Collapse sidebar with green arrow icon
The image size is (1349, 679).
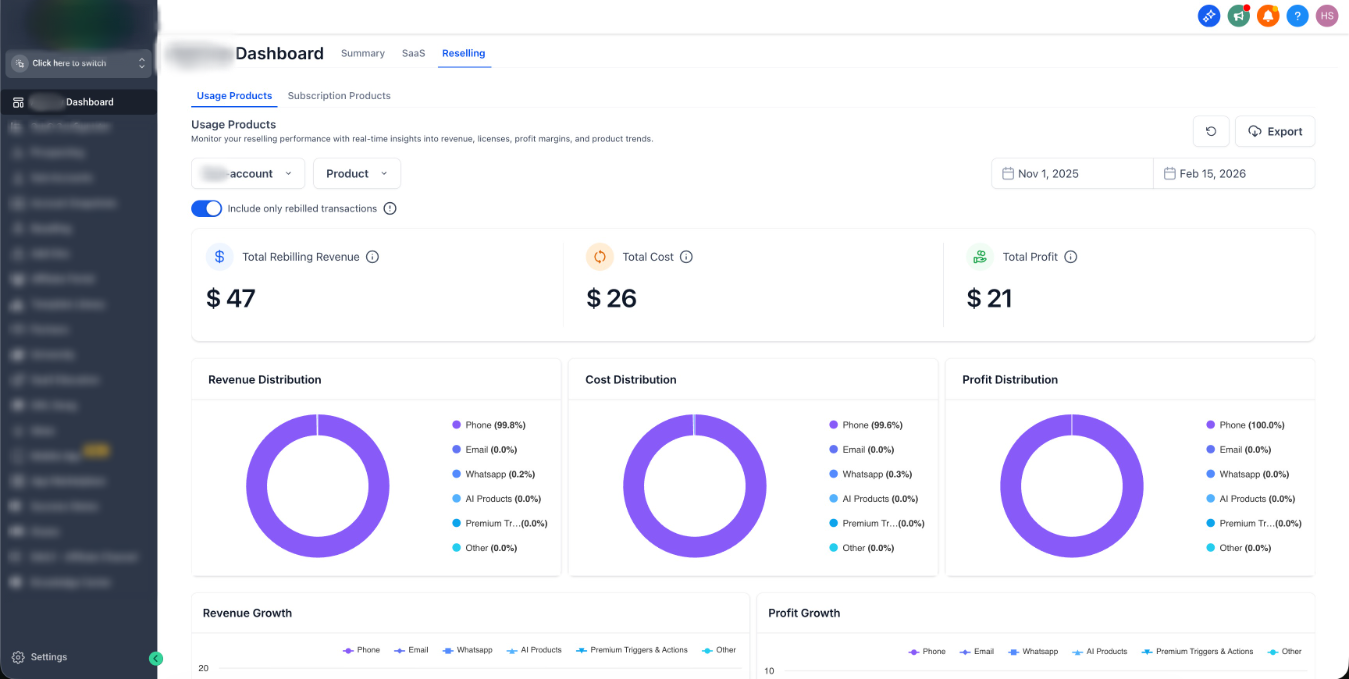pos(155,658)
